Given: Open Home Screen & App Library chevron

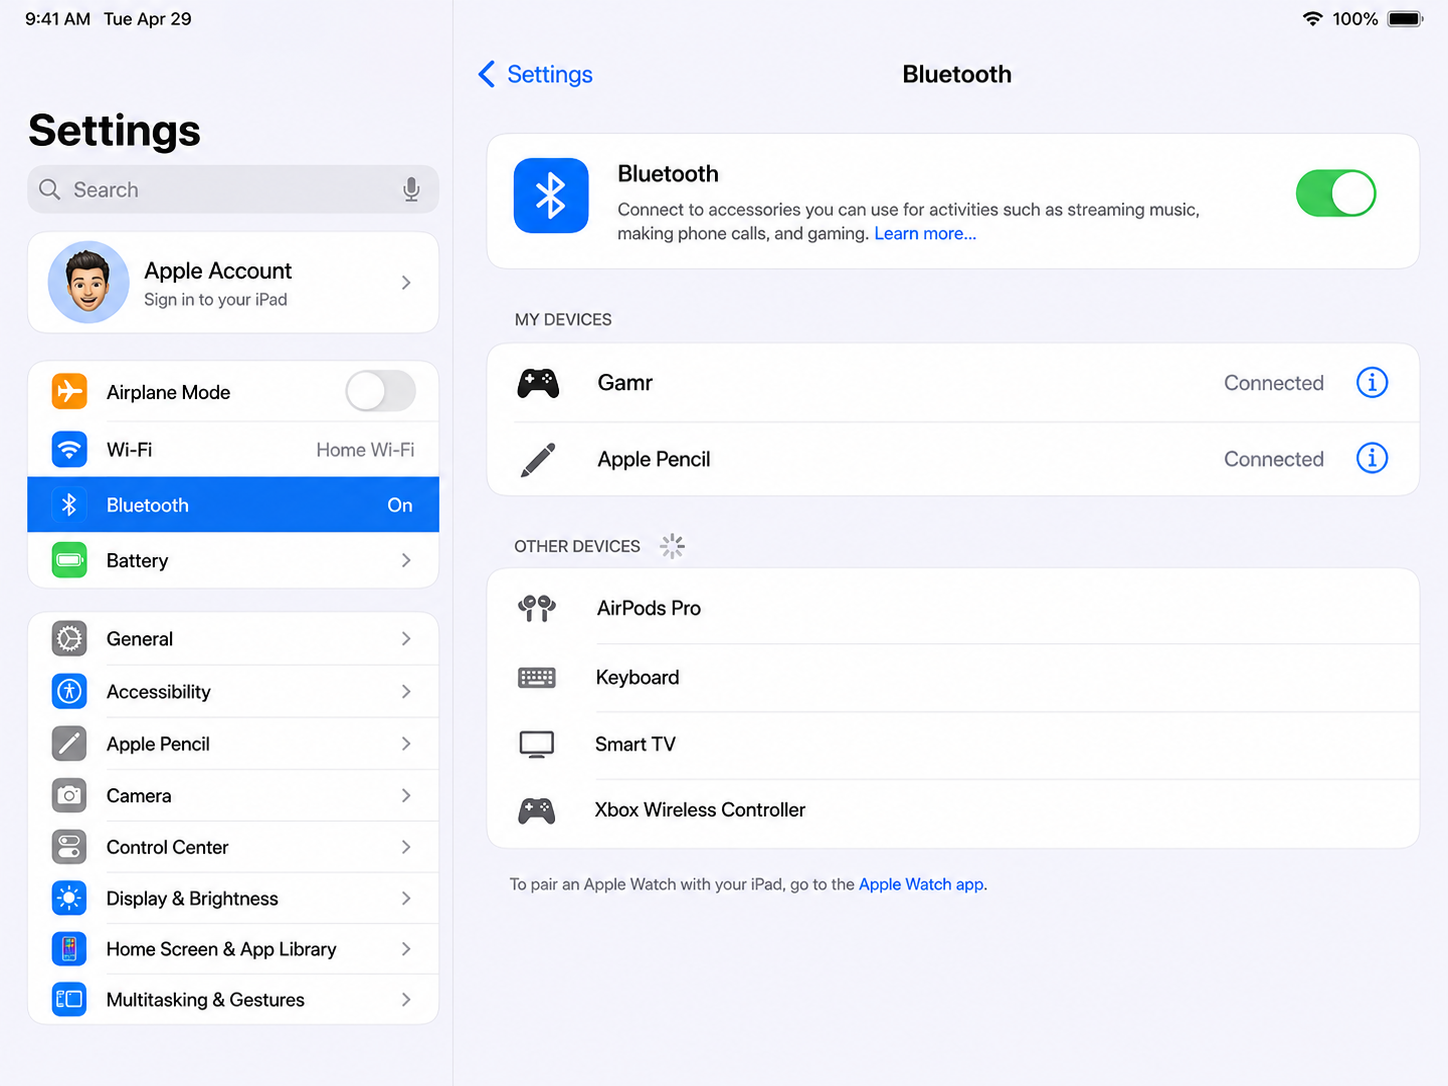Looking at the screenshot, I should (406, 949).
